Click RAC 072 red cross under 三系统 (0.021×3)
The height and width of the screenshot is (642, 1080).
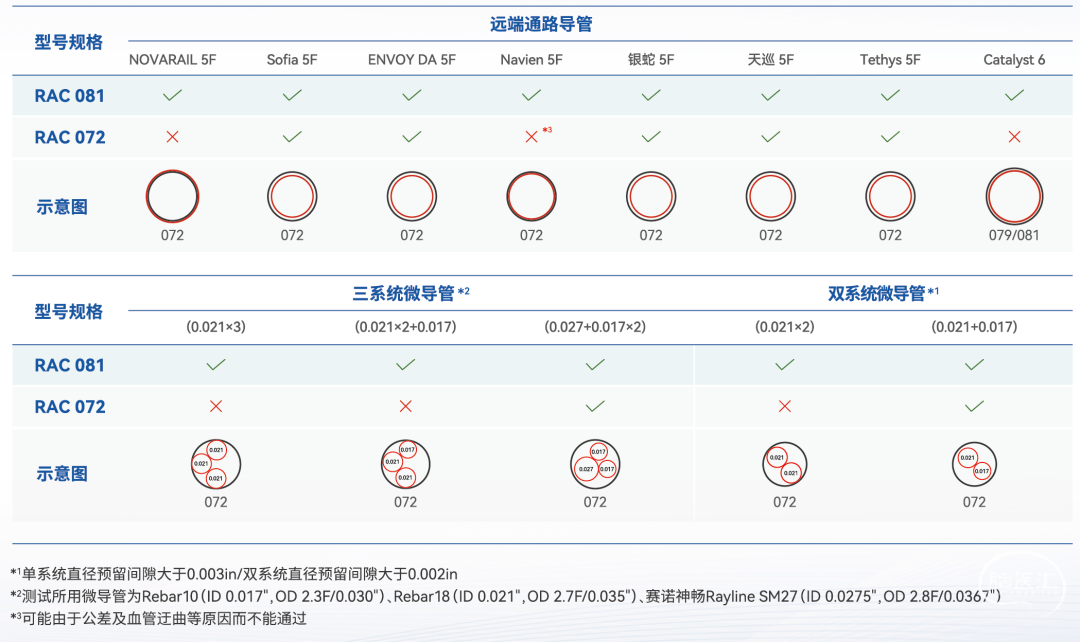pos(216,406)
